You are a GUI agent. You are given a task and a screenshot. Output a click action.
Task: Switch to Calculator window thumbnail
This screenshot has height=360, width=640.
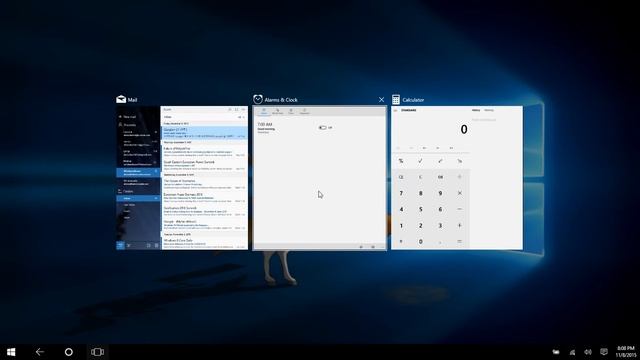(x=457, y=178)
